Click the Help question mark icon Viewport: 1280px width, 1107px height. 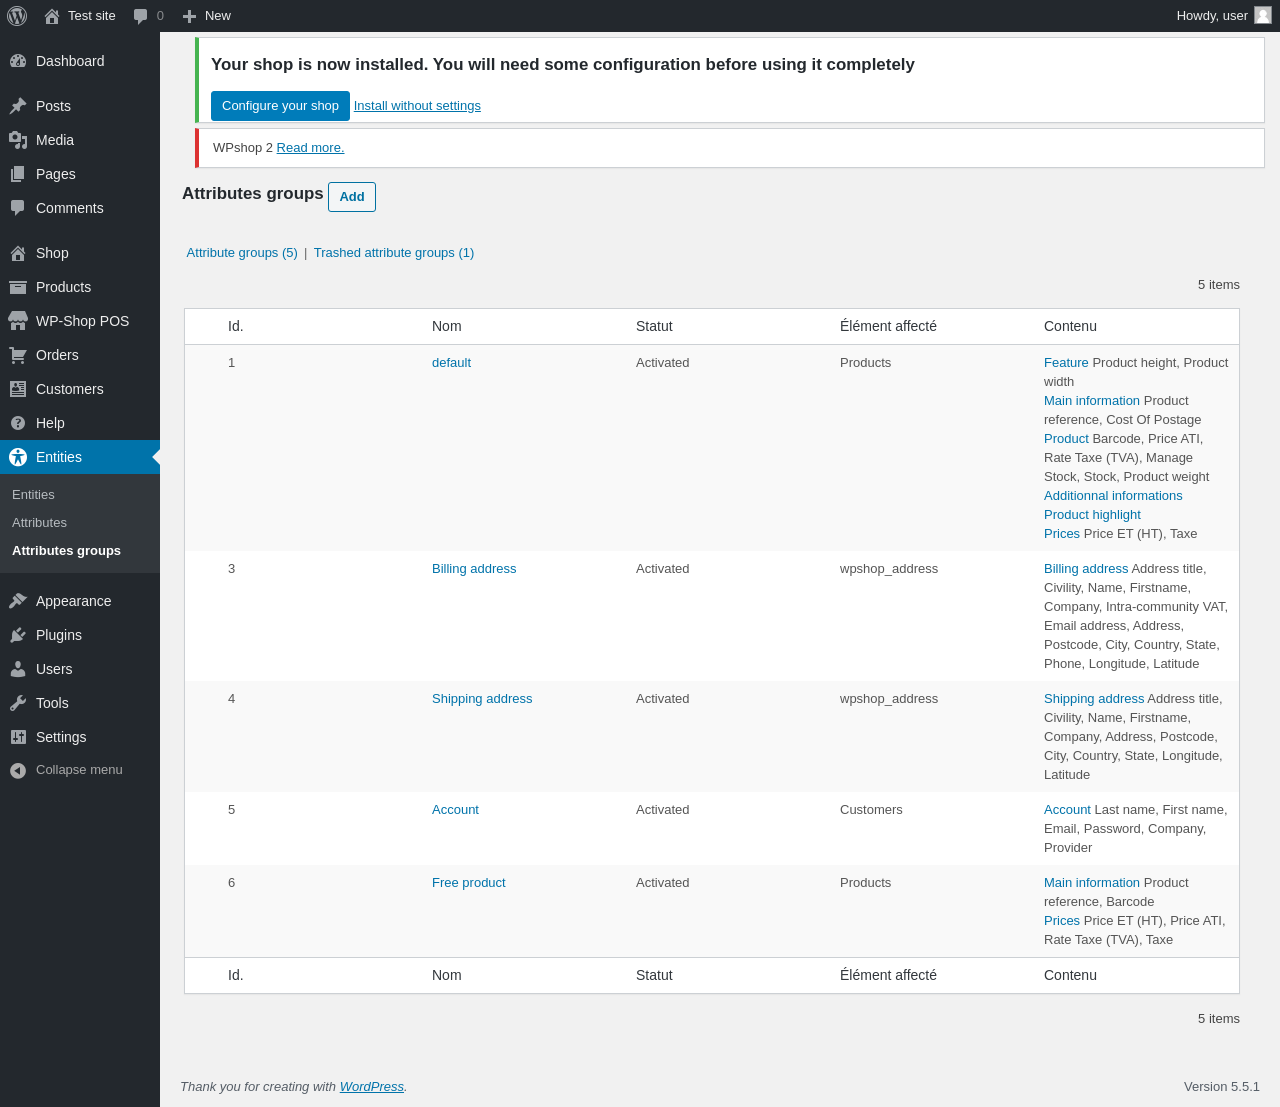18,423
